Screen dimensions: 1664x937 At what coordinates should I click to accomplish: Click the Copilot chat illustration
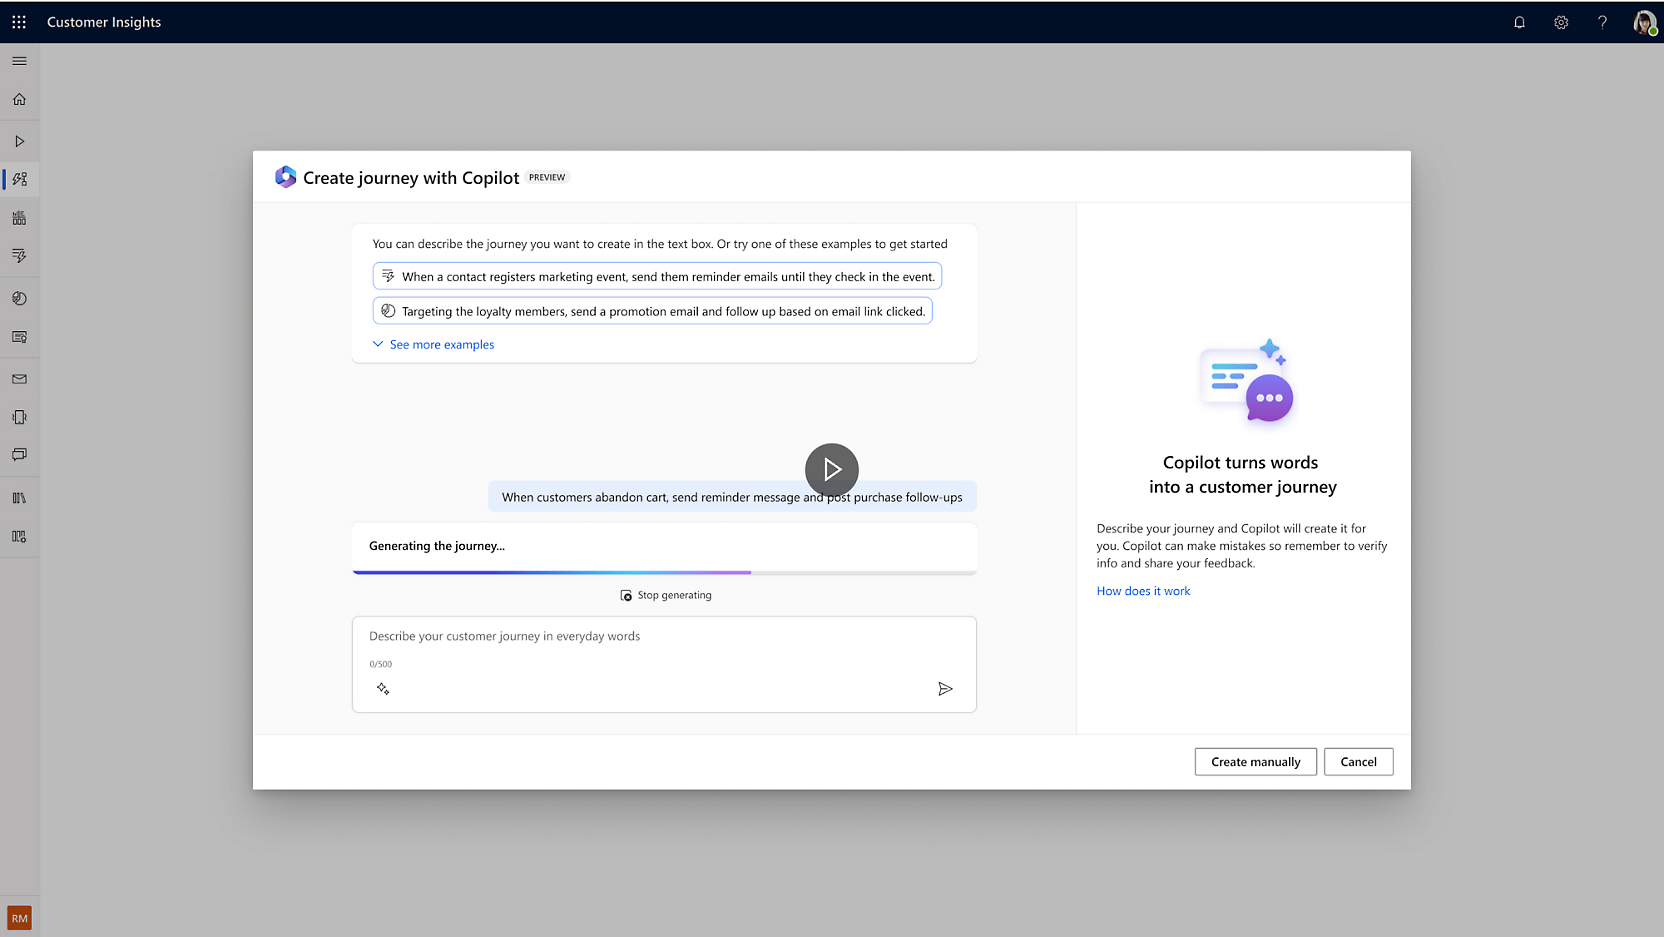[1247, 381]
